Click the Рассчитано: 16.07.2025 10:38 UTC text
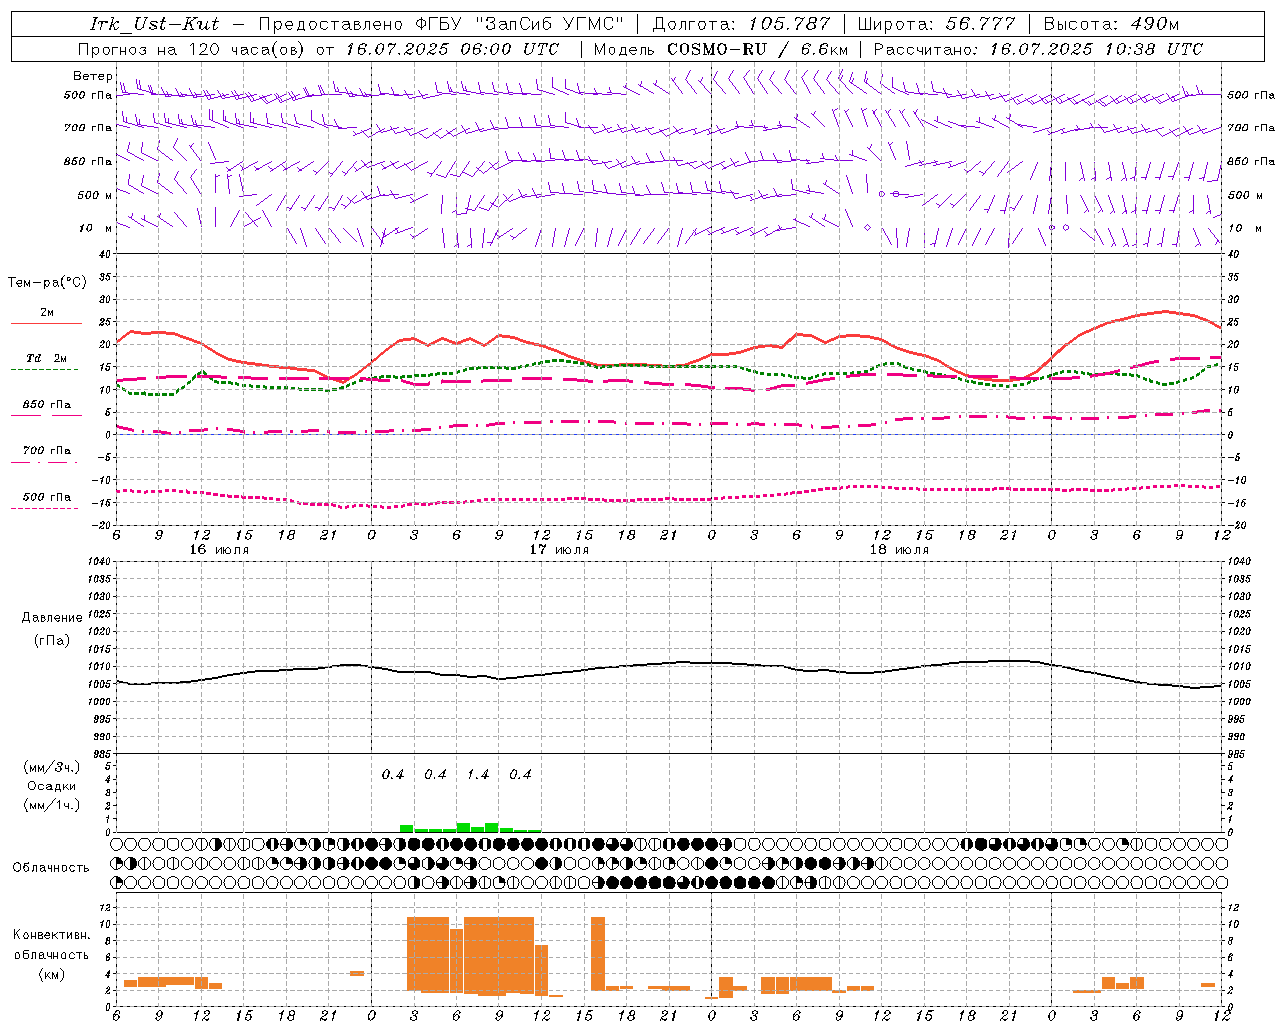This screenshot has height=1024, width=1280. [x=1037, y=49]
